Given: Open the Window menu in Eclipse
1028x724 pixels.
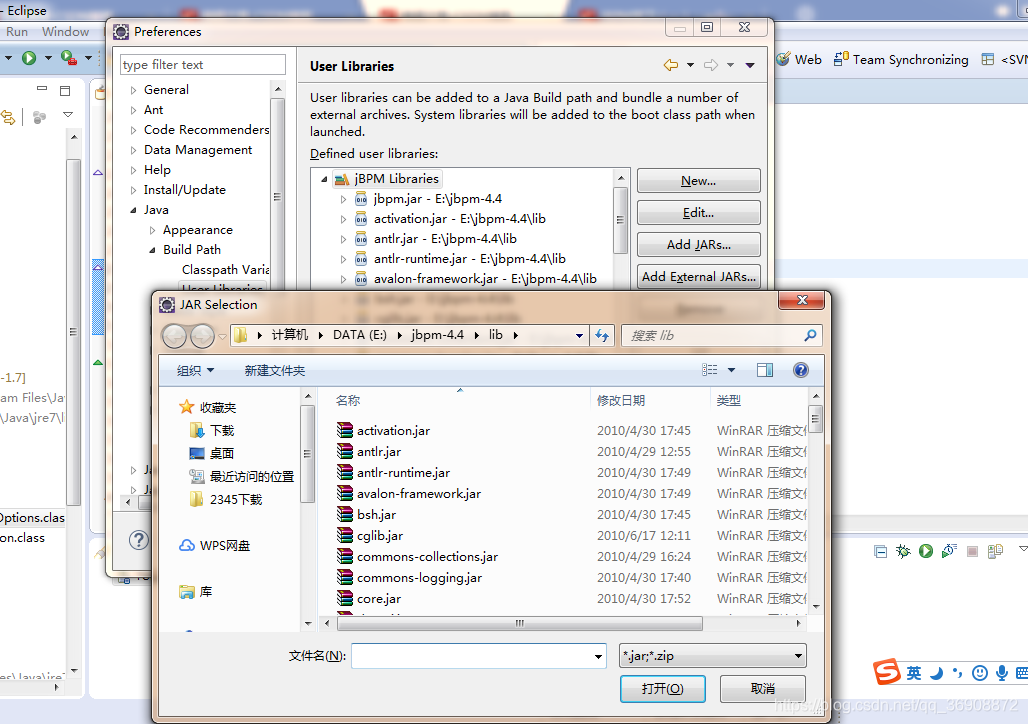Looking at the screenshot, I should (x=66, y=31).
